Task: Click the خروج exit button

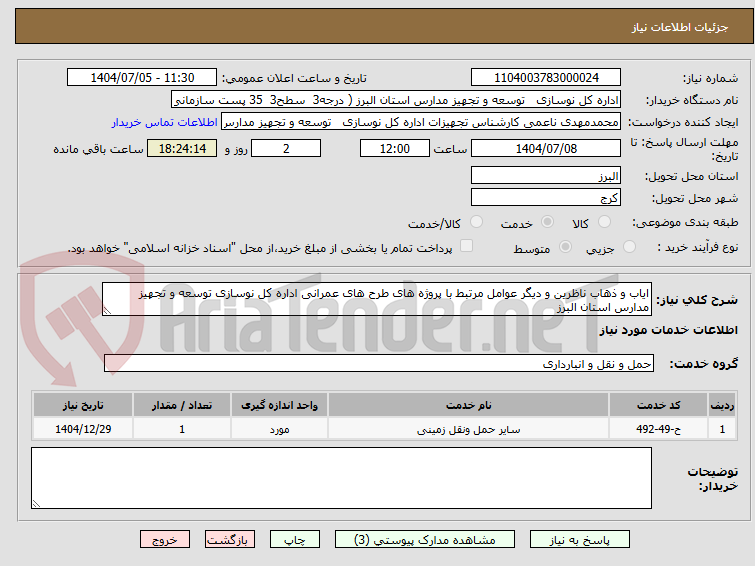Action: [165, 540]
